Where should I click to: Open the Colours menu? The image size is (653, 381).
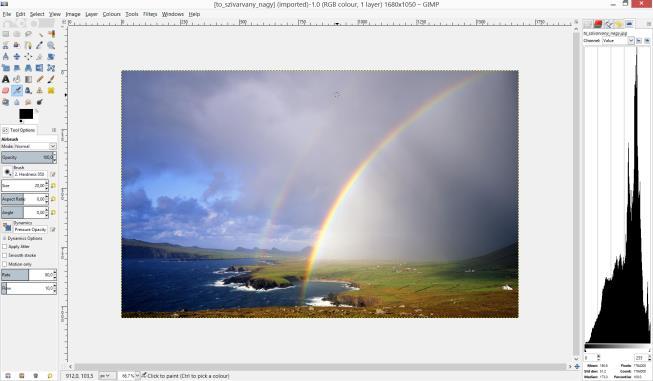coord(112,14)
